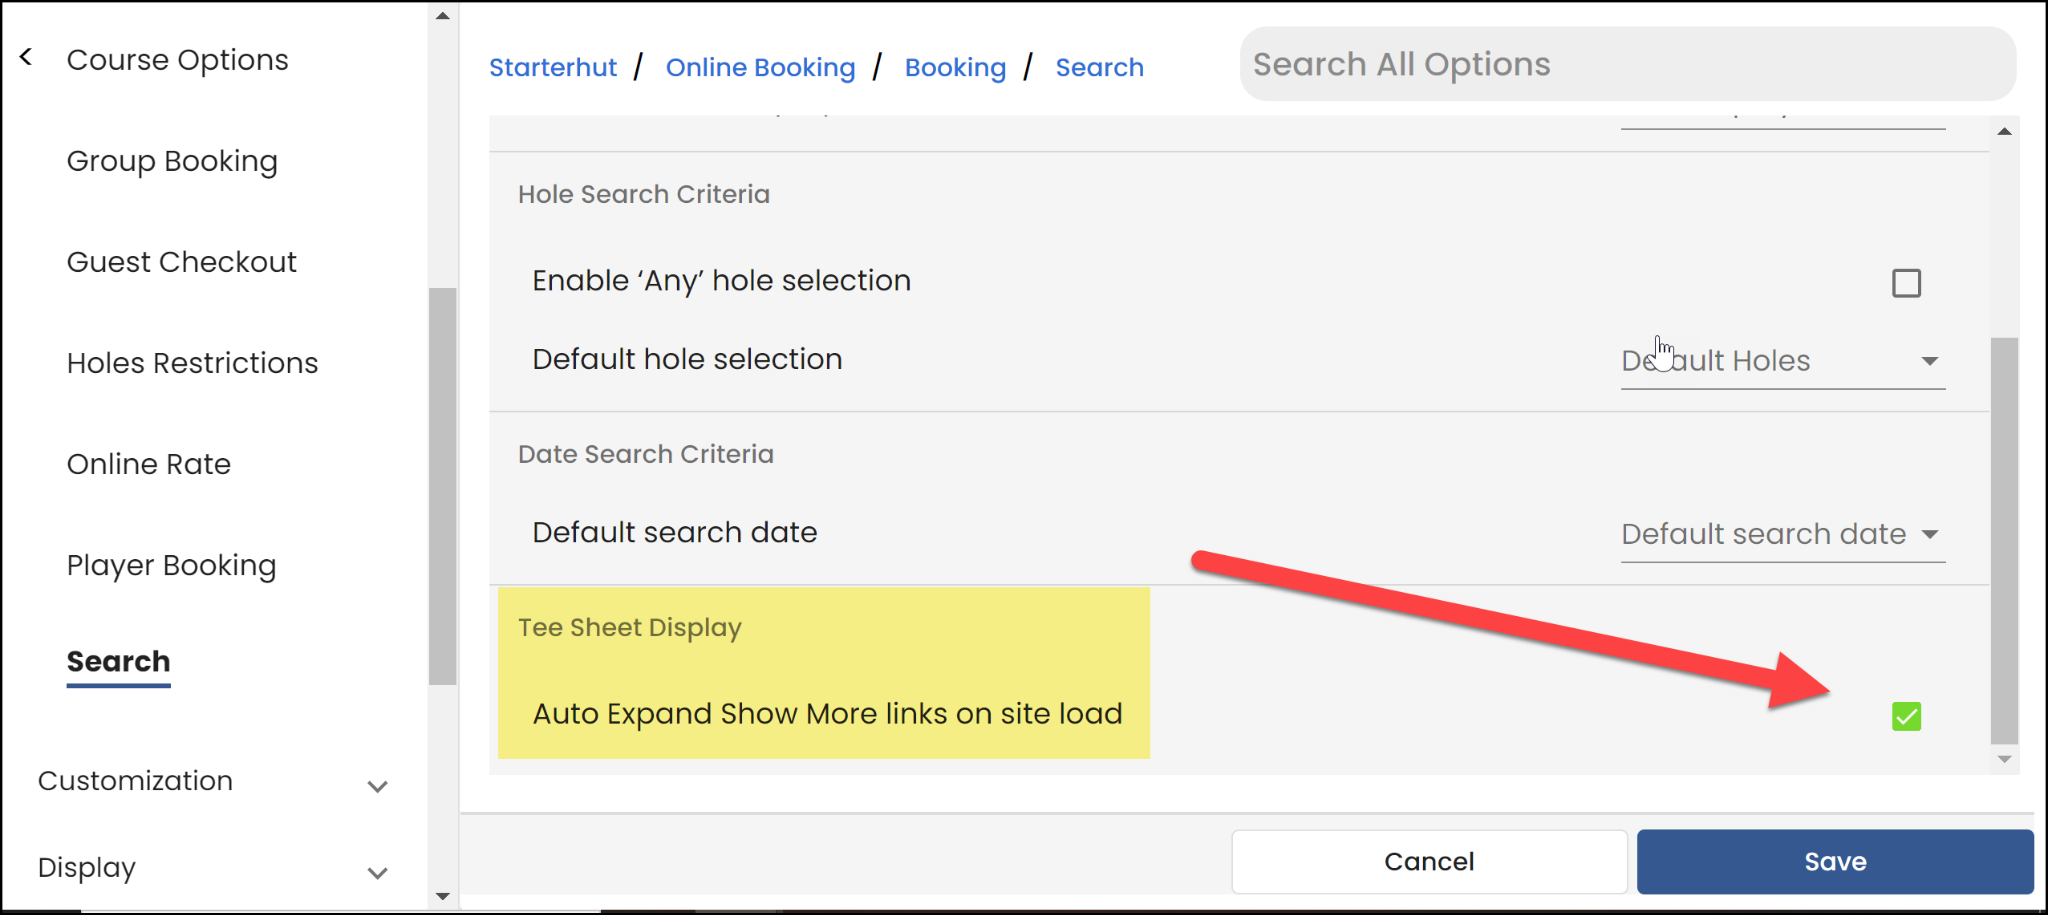Open the Booking breadcrumb link
This screenshot has width=2048, height=915.
955,67
